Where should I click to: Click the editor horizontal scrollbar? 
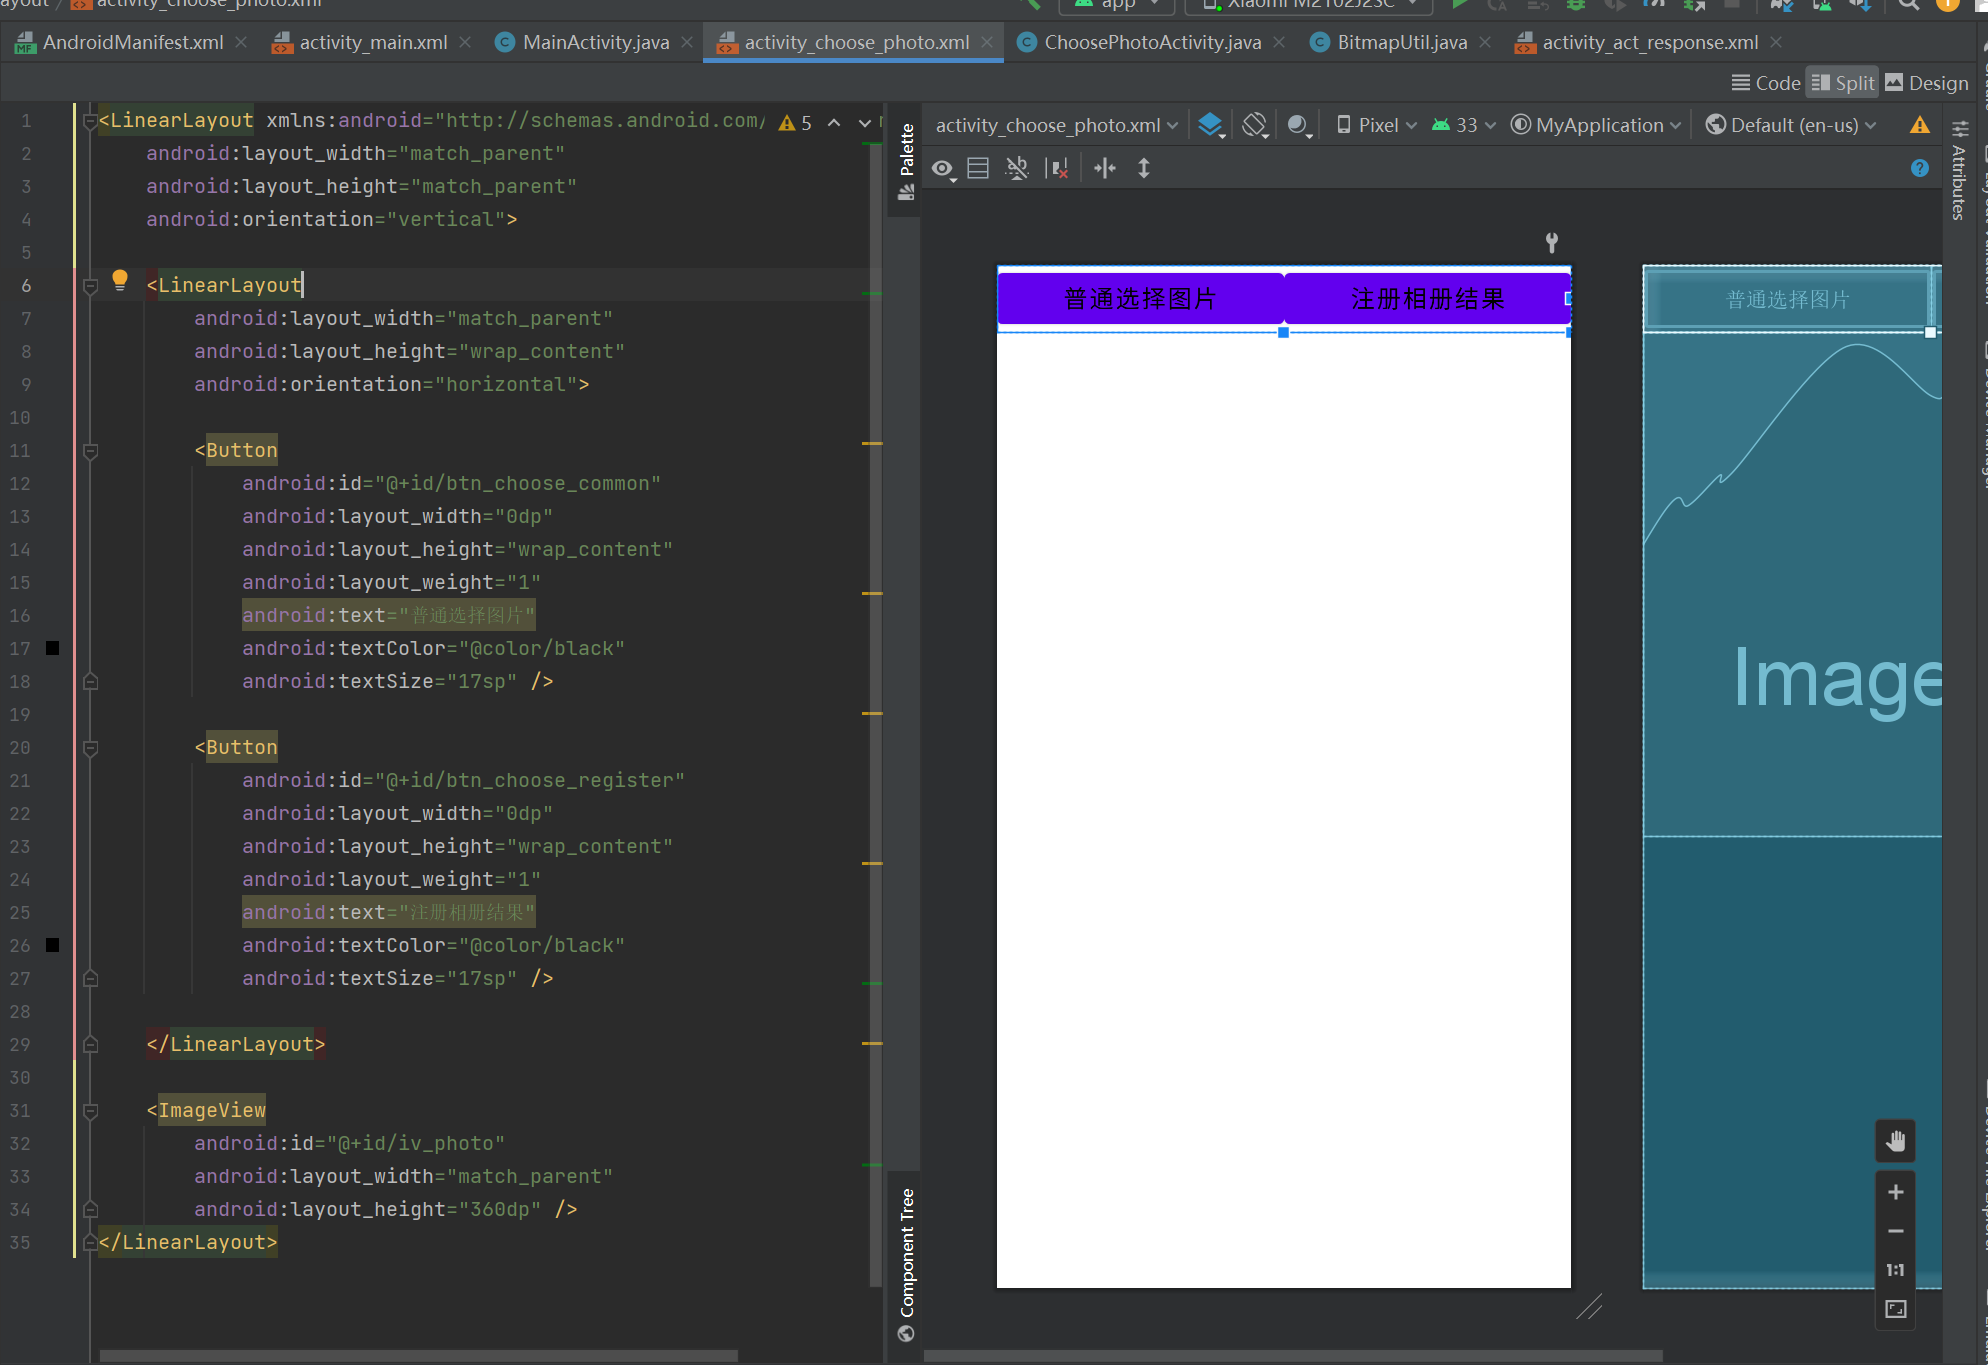(x=419, y=1356)
